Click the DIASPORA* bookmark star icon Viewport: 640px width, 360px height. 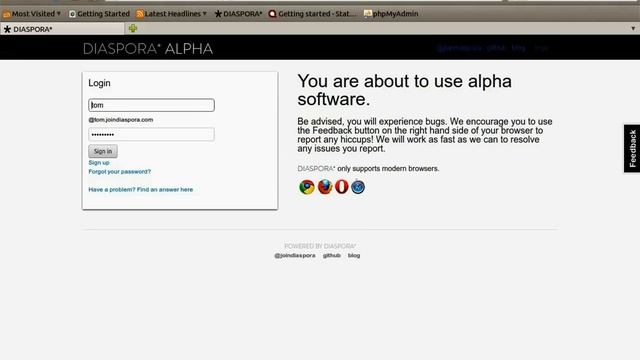pyautogui.click(x=218, y=14)
